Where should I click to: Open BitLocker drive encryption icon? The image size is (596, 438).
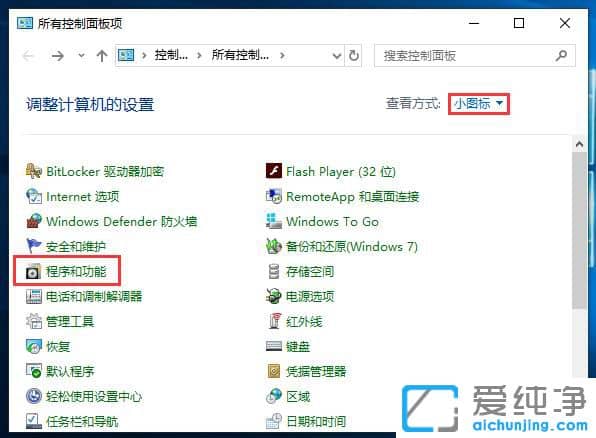pyautogui.click(x=34, y=171)
